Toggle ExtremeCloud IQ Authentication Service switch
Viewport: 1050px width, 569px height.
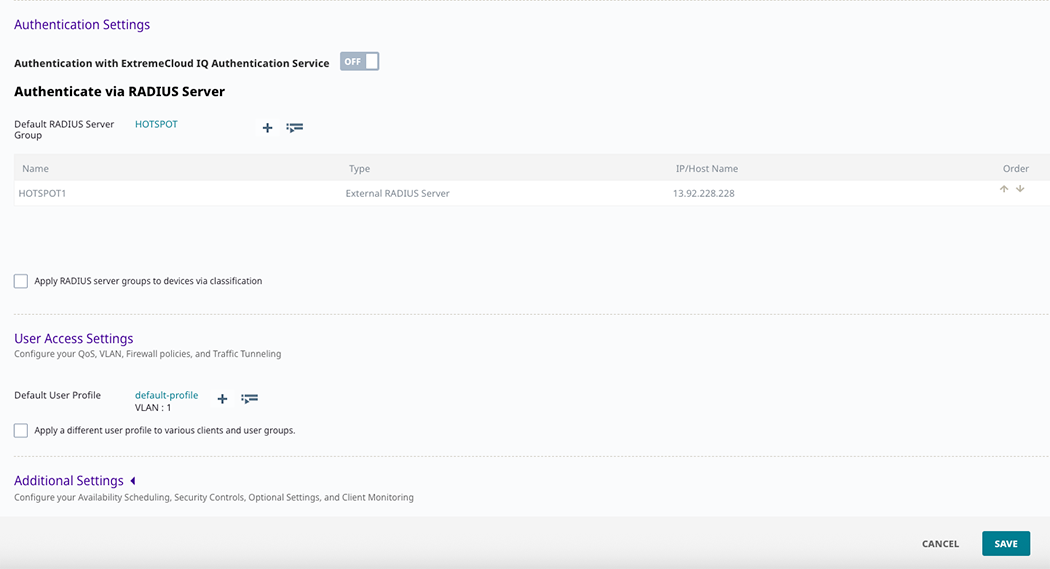pyautogui.click(x=359, y=62)
